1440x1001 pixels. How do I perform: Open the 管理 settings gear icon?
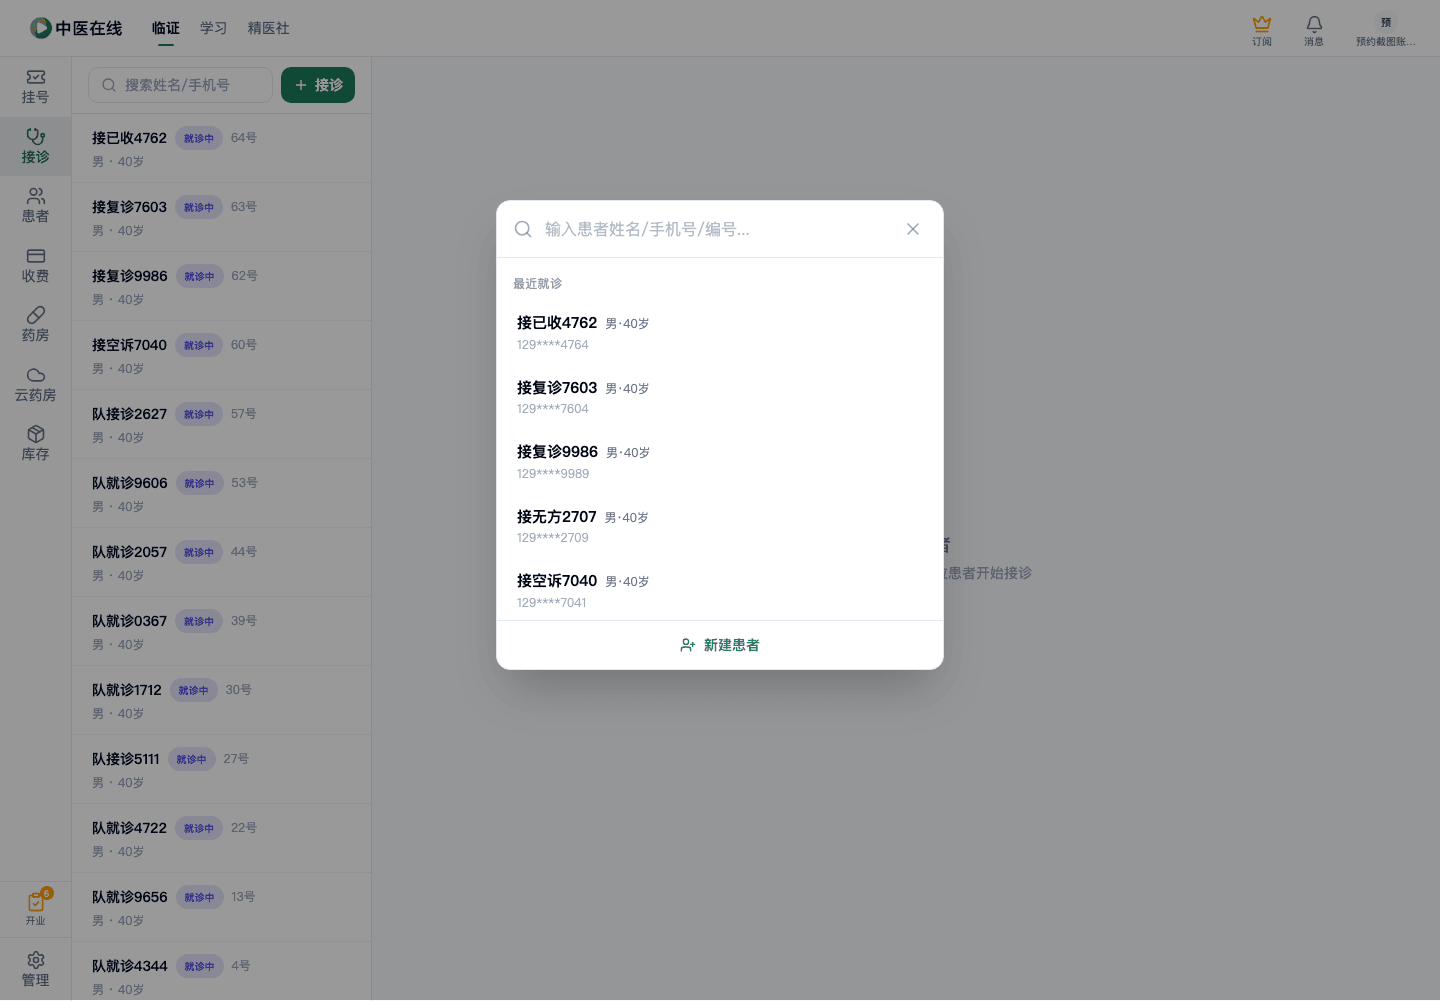35,969
